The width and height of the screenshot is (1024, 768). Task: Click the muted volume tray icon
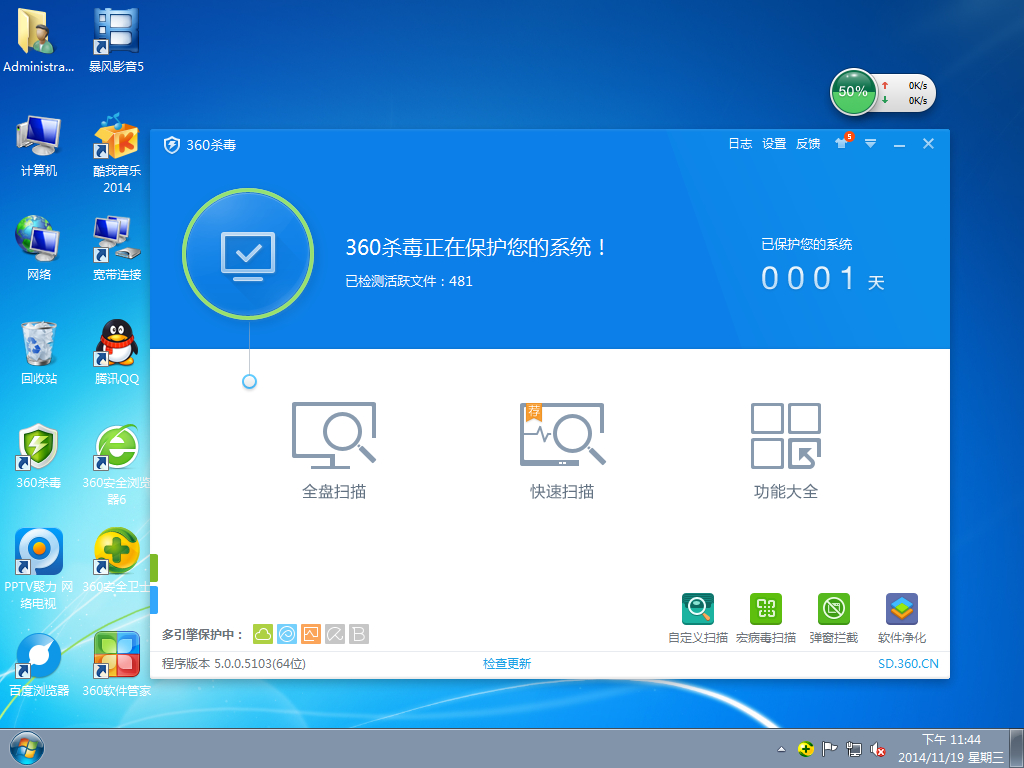[877, 749]
